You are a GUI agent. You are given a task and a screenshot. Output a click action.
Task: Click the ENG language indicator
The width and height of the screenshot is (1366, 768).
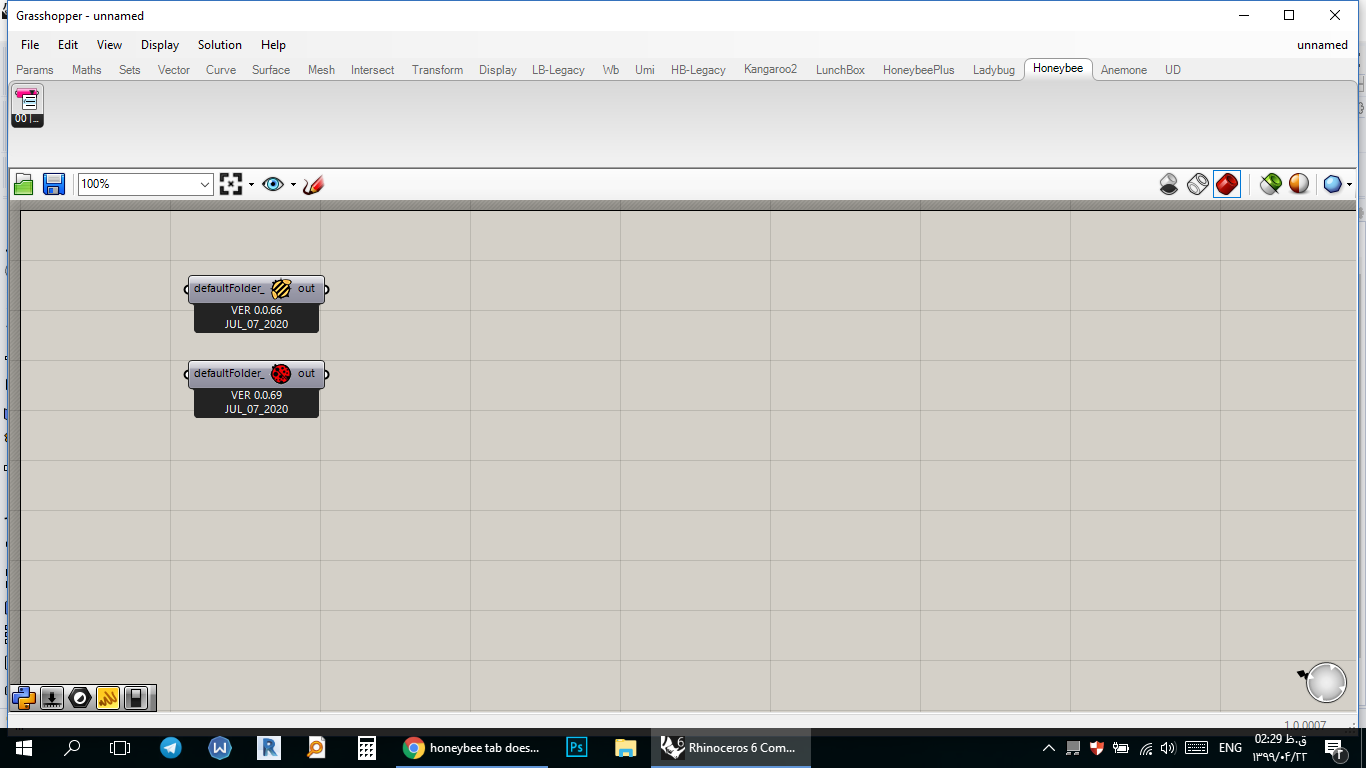[1229, 747]
